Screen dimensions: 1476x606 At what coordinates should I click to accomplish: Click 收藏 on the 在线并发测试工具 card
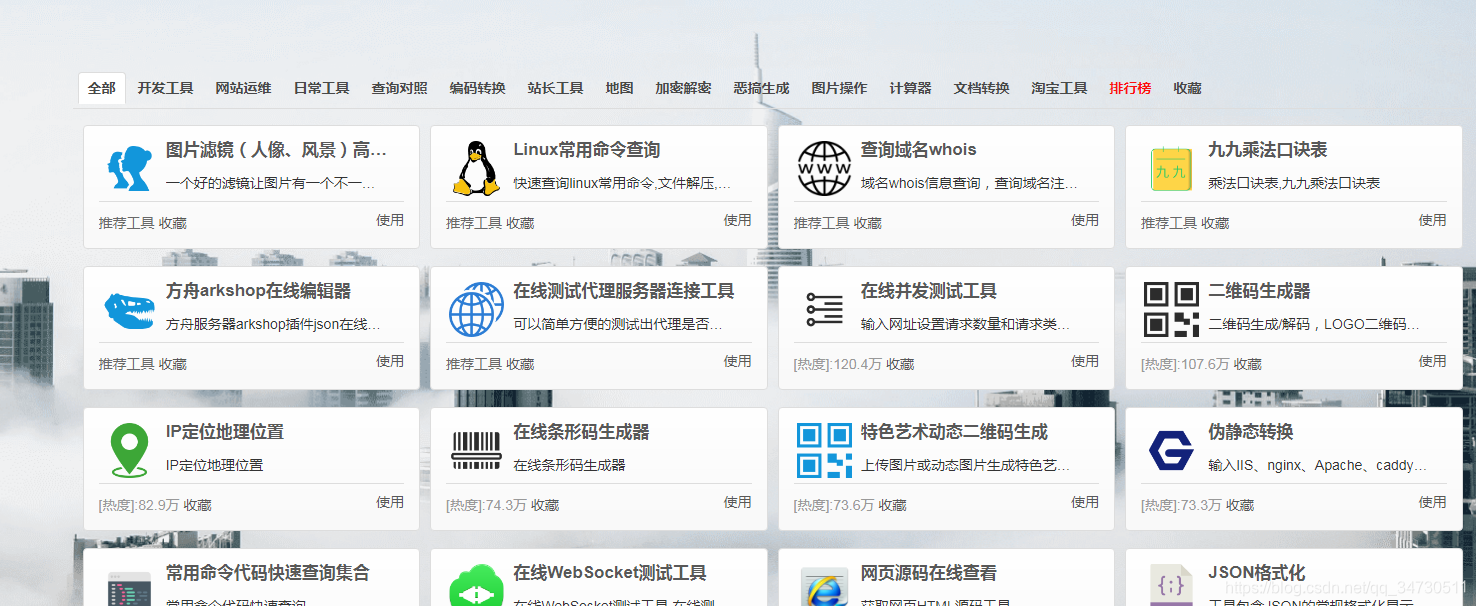tap(900, 364)
